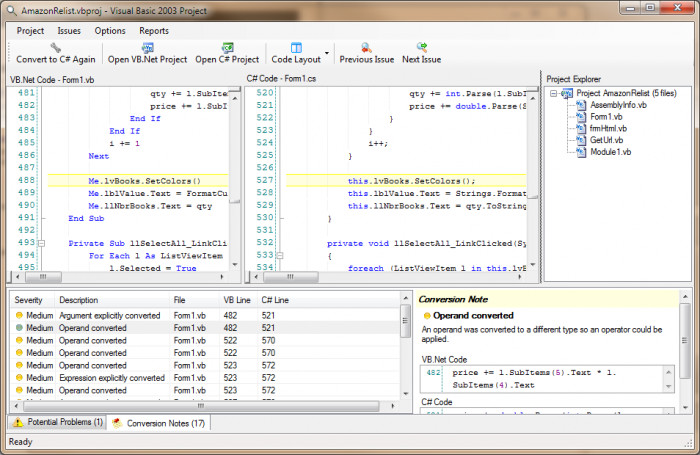
Task: Select frmHtml.vb file icon in Project Explorer
Action: pos(581,128)
